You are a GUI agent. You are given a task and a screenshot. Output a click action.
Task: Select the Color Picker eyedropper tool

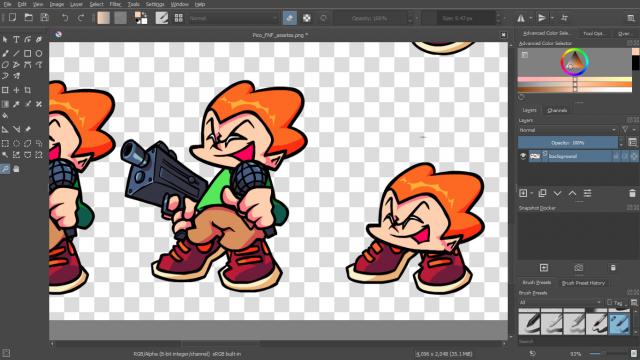(x=16, y=104)
